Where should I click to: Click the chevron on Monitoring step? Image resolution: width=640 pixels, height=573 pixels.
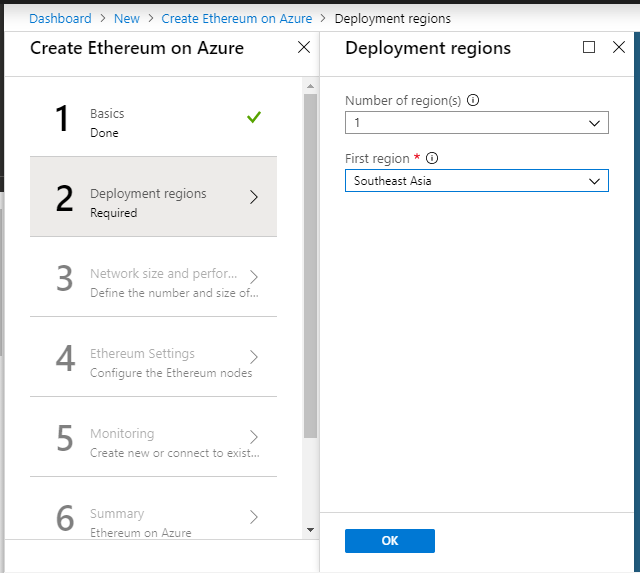[x=254, y=437]
